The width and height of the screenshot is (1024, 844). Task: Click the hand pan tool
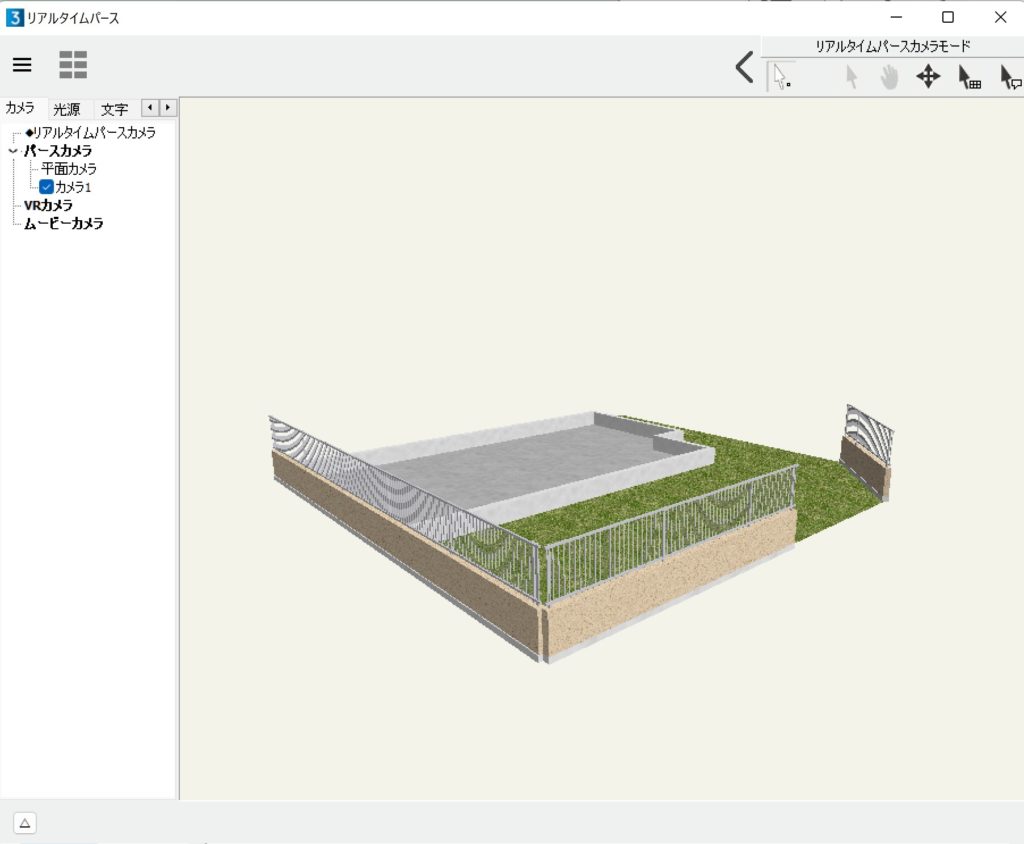(x=889, y=77)
